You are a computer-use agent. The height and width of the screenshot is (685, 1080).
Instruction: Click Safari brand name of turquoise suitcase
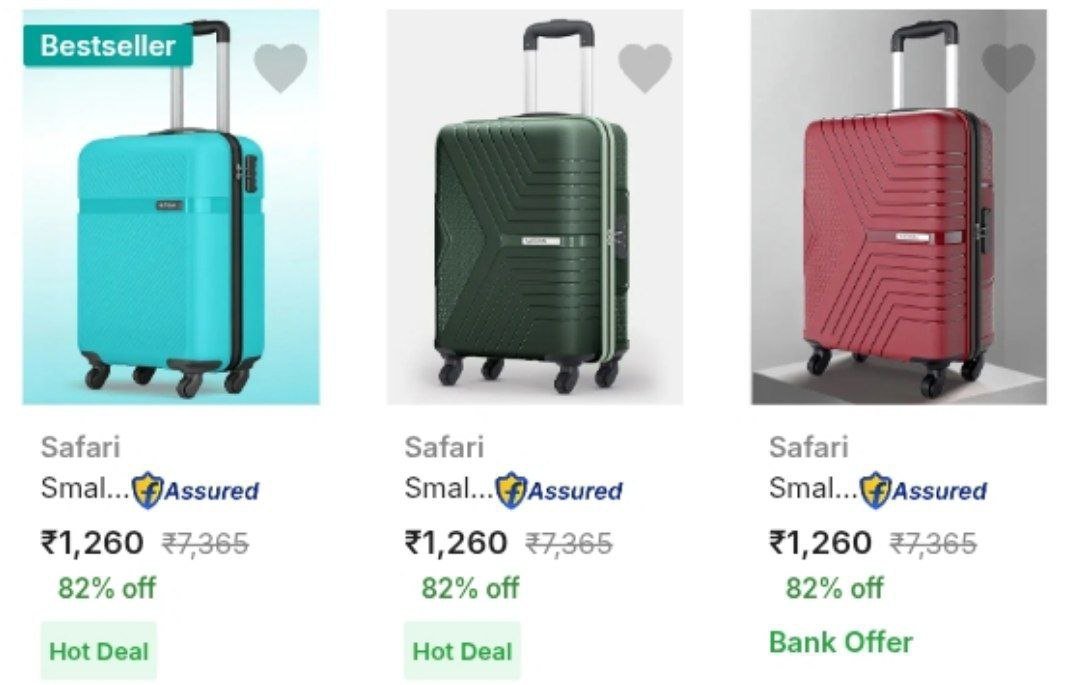80,447
